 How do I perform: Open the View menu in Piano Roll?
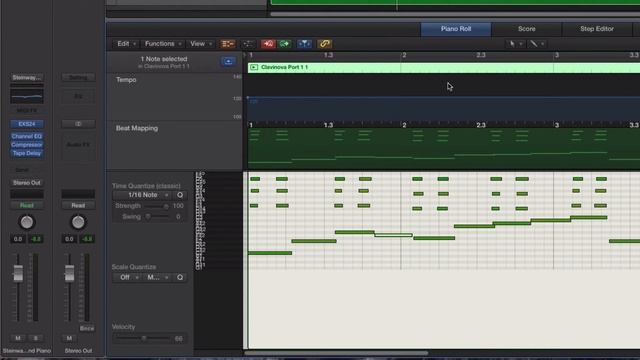201,44
